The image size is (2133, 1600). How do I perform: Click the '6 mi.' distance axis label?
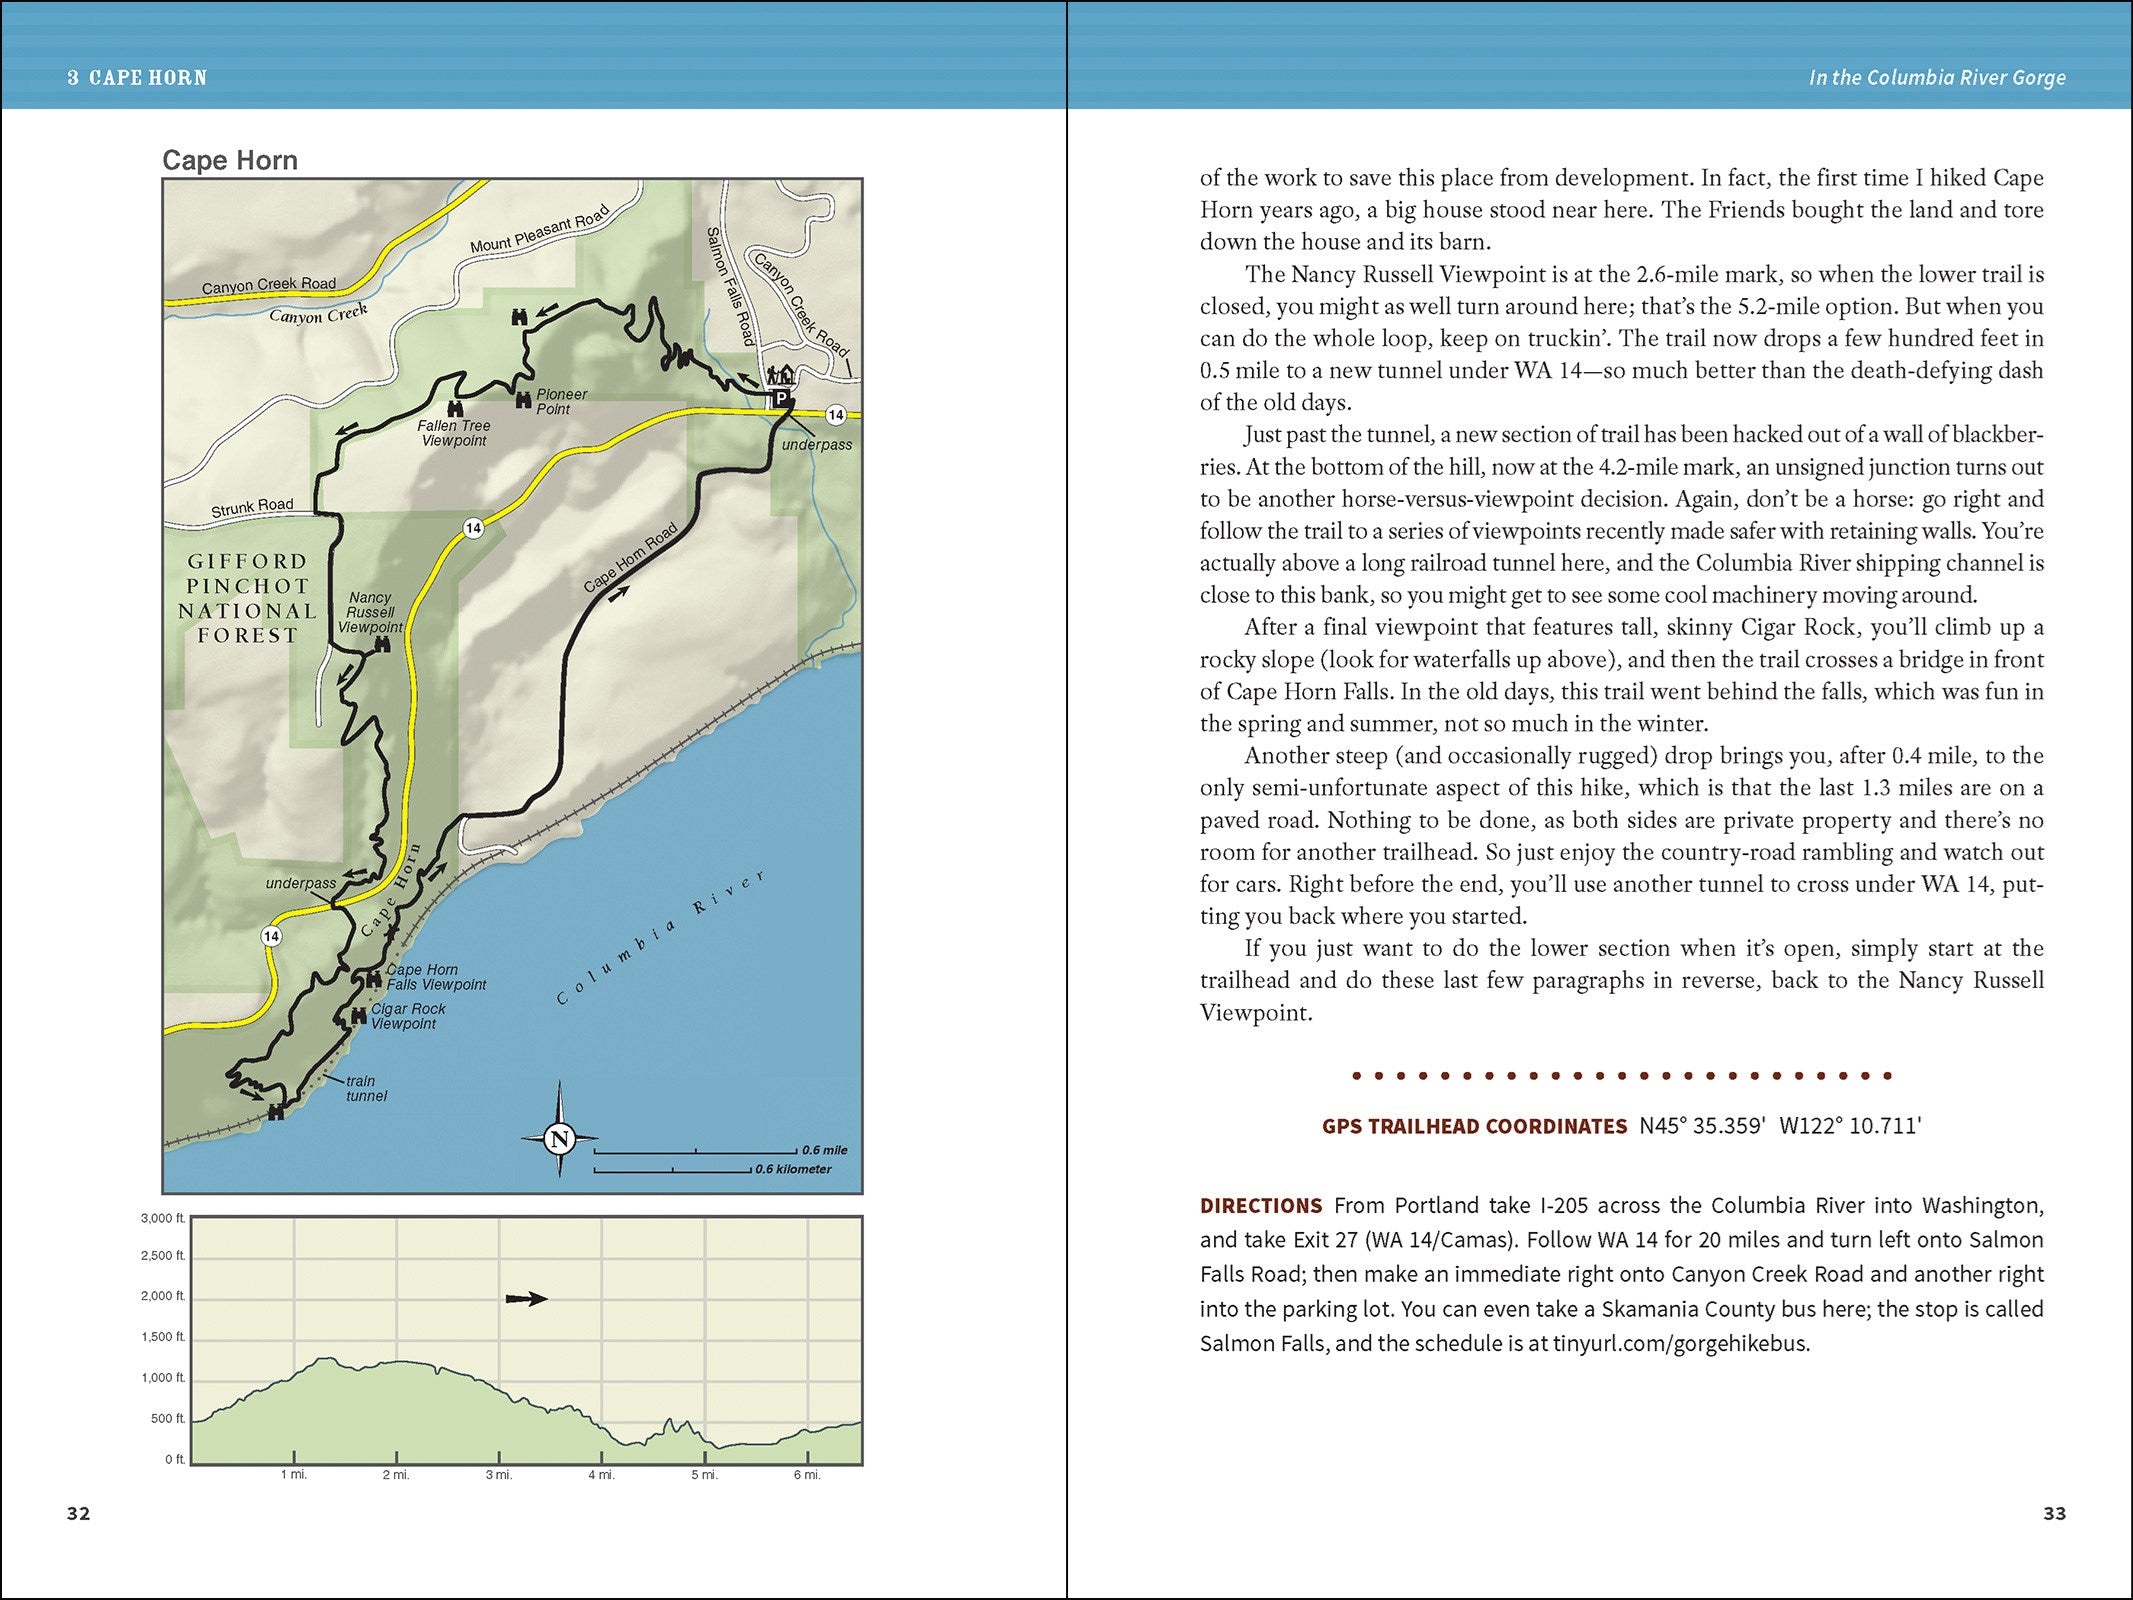807,1475
